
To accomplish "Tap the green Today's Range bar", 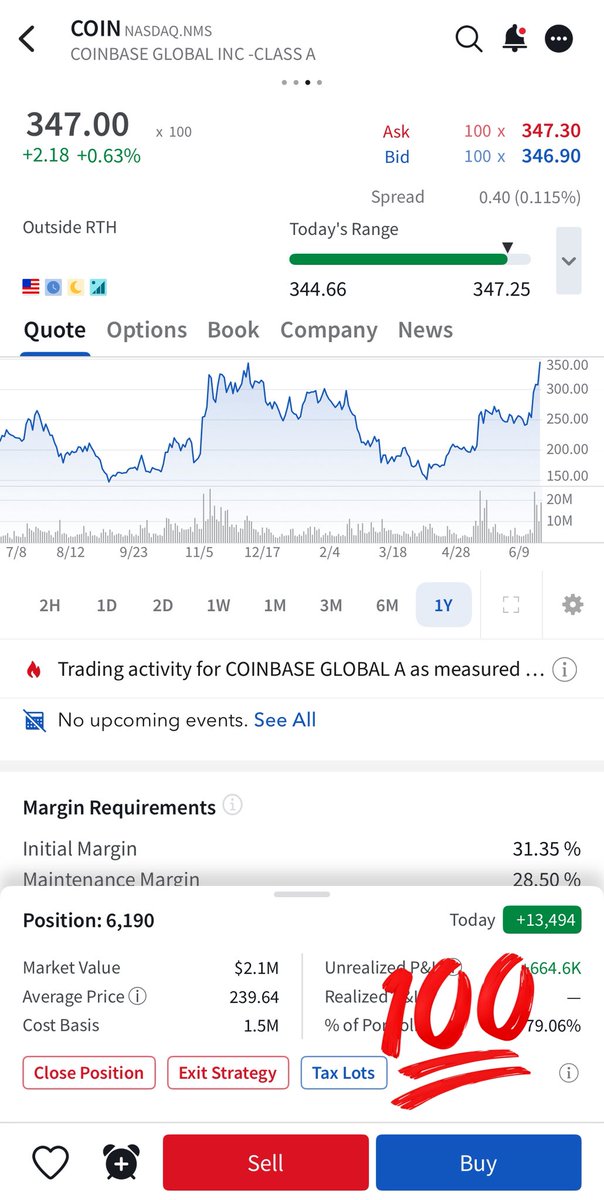I will (398, 260).
